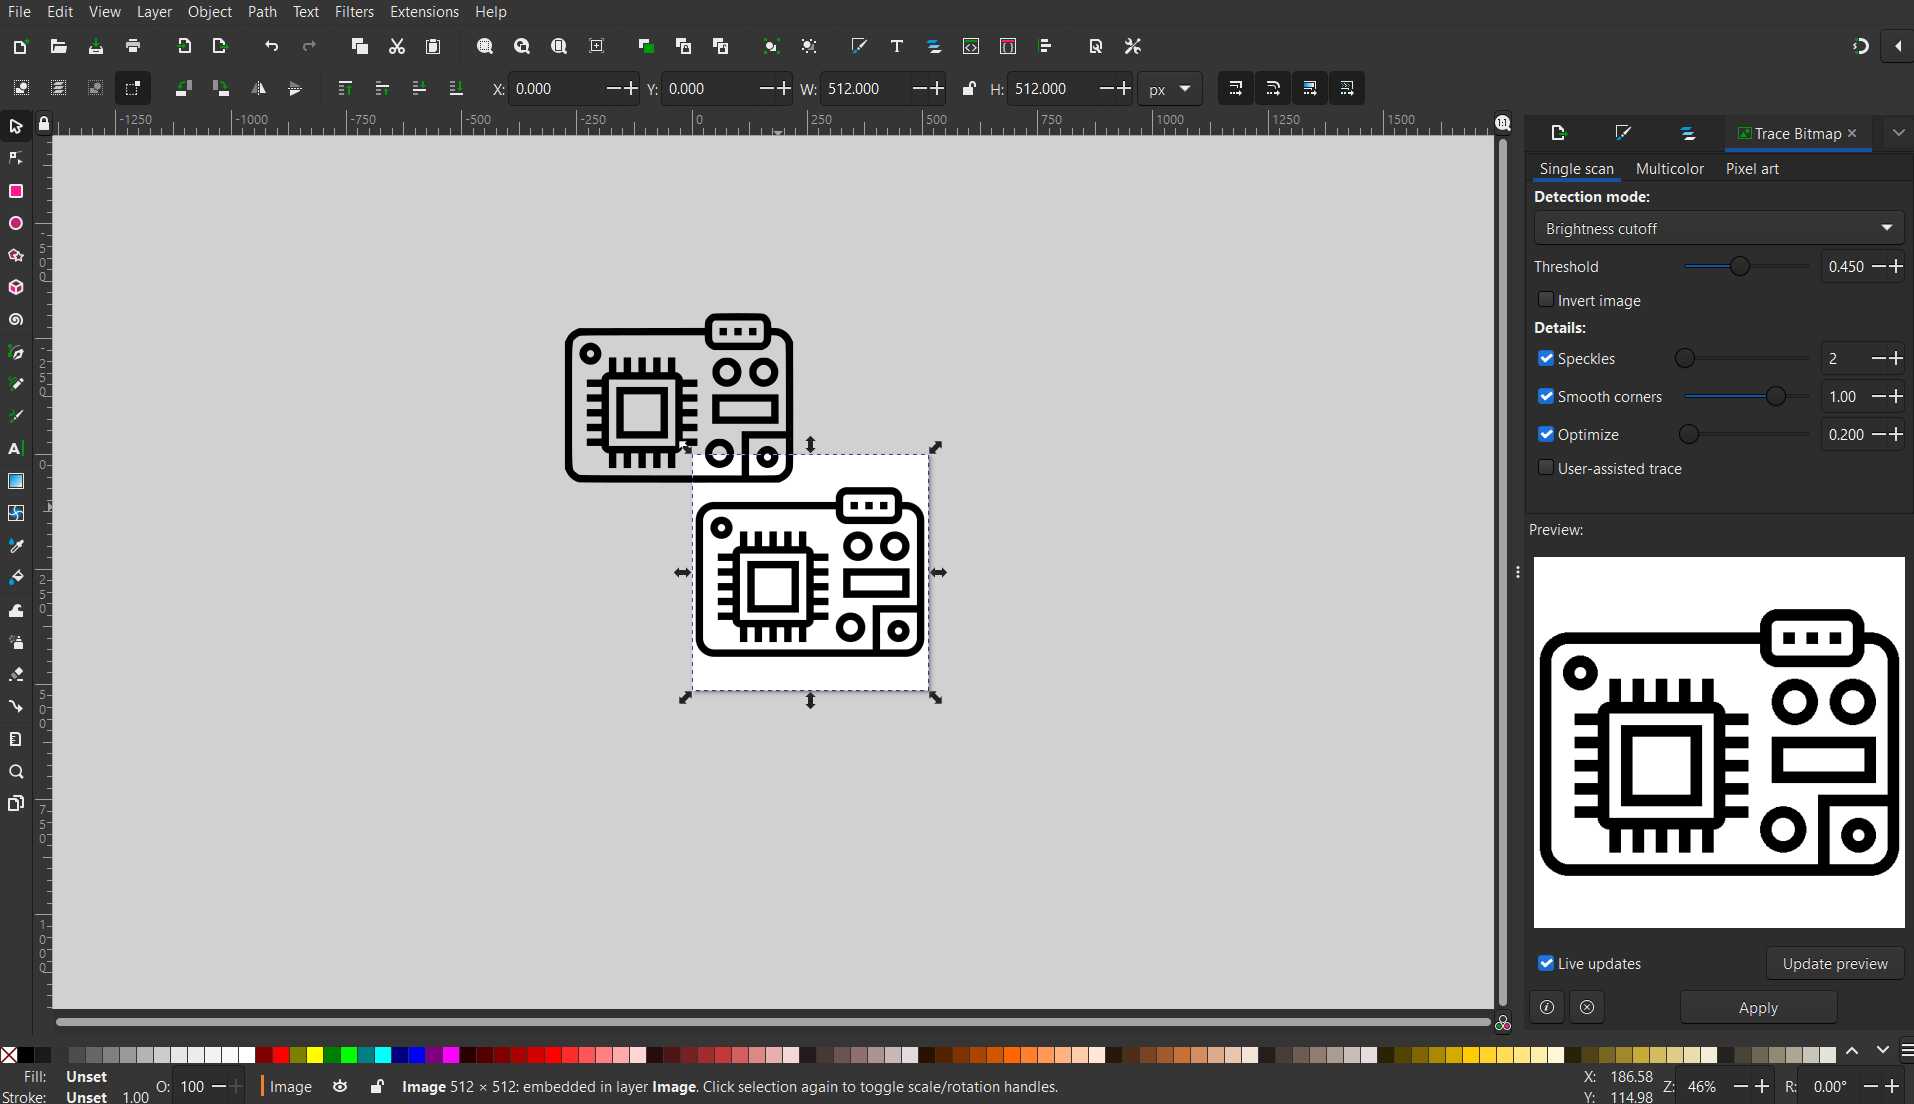Uncheck the Smooth corners checkbox

[x=1546, y=396]
